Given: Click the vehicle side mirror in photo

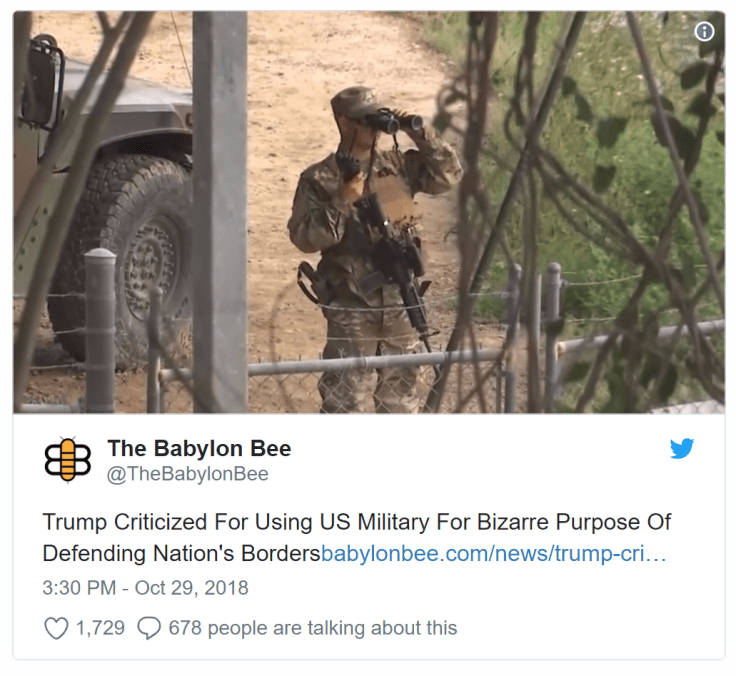Looking at the screenshot, I should 43,82.
